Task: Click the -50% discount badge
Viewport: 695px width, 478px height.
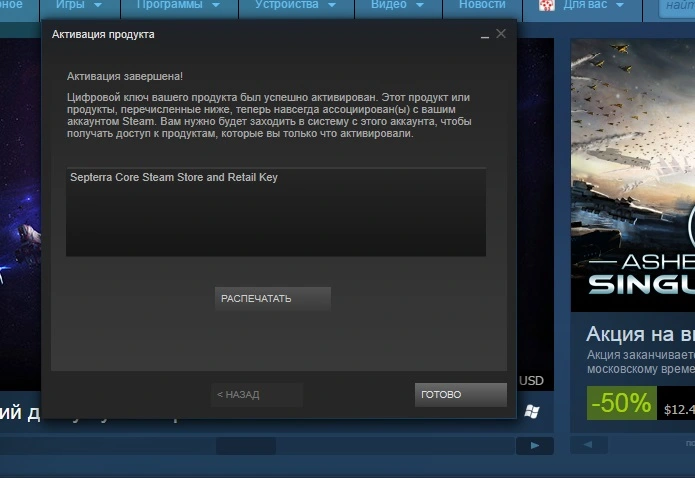Action: point(621,403)
